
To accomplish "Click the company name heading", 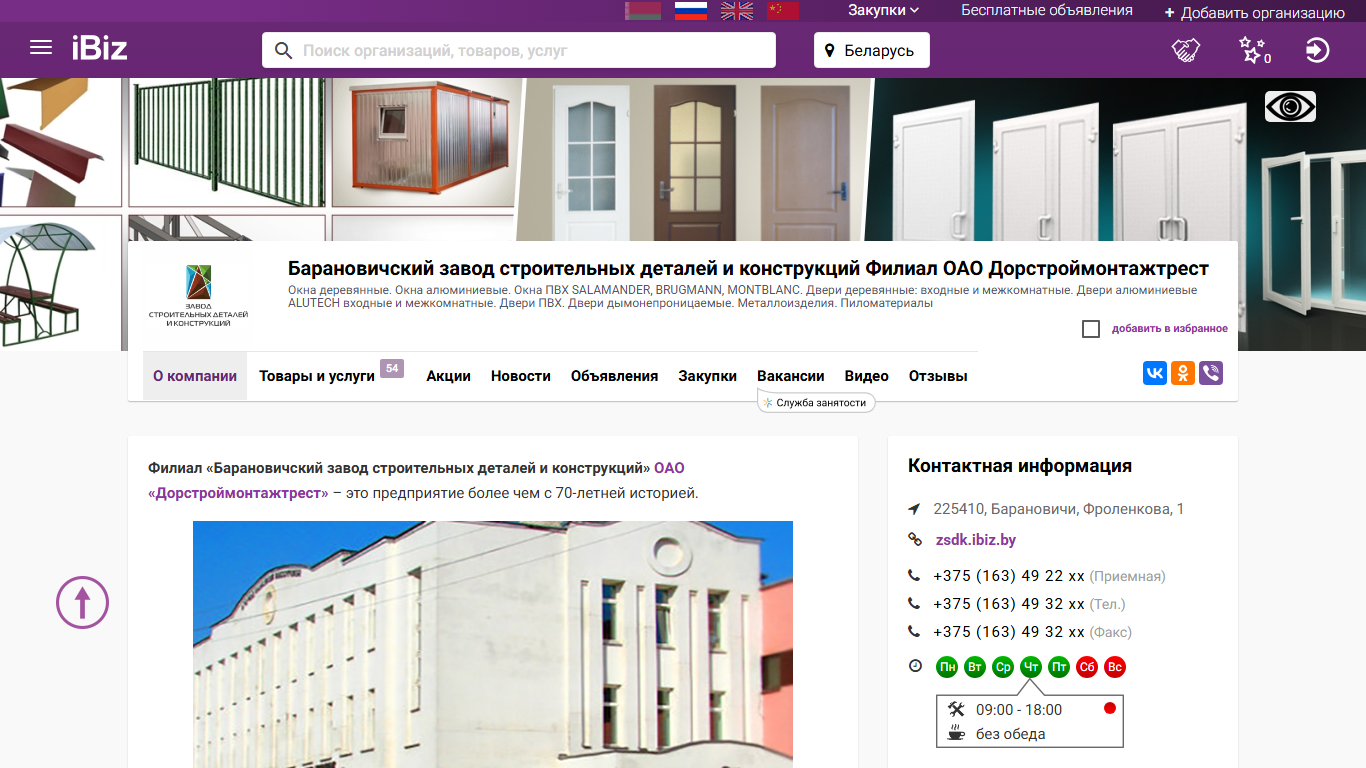I will pos(748,269).
